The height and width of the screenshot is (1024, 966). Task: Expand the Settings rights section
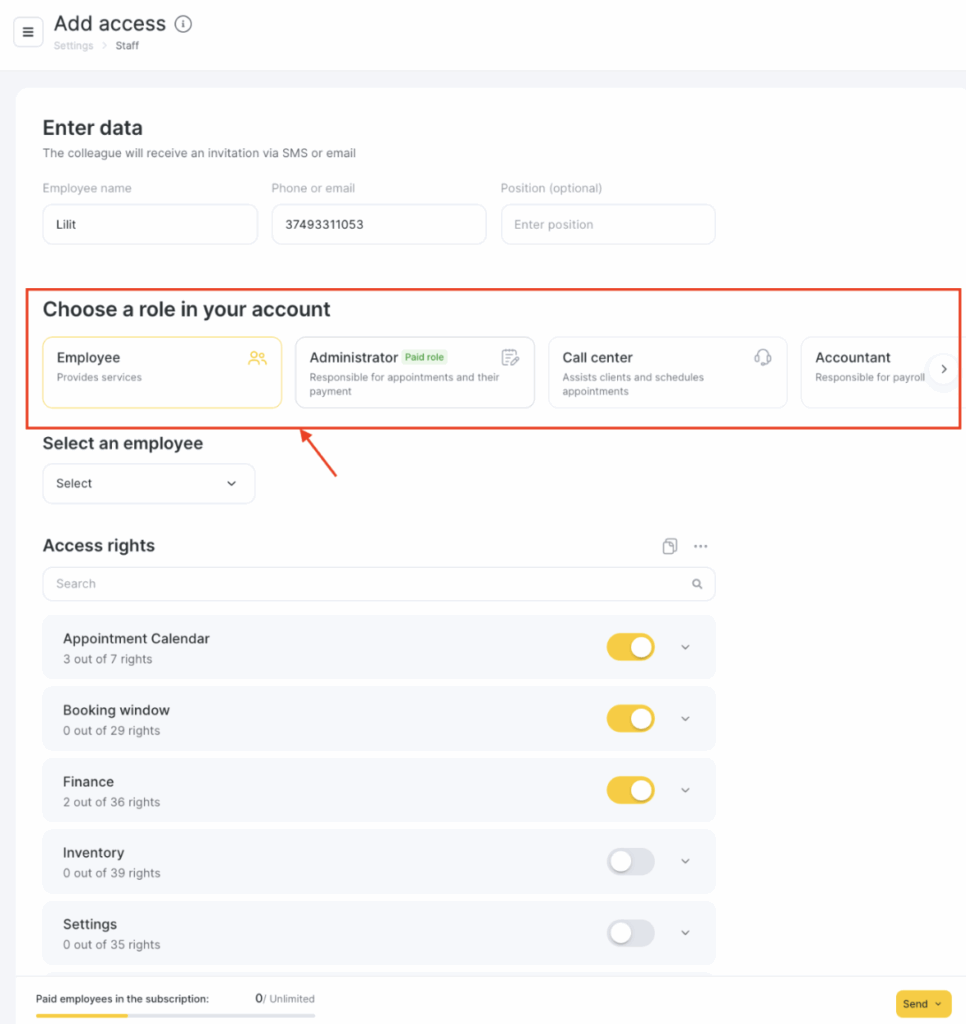tap(685, 933)
